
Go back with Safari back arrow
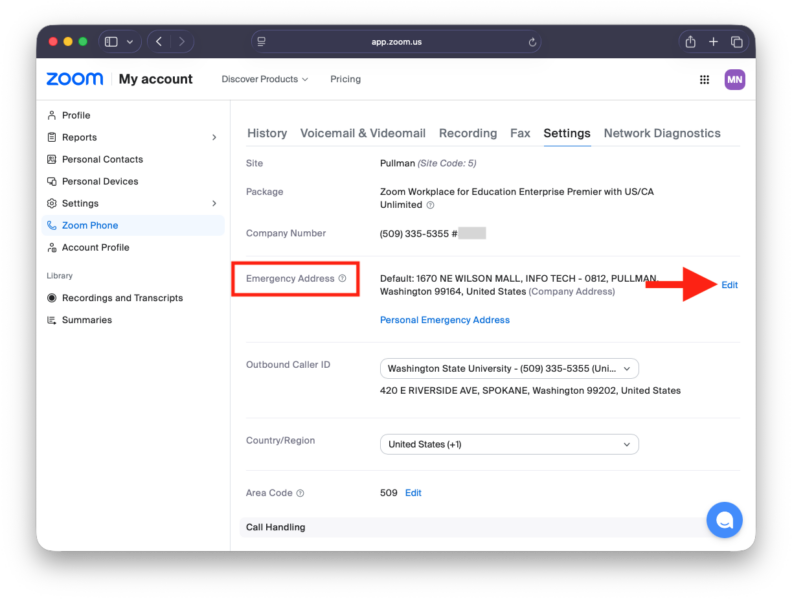[159, 41]
